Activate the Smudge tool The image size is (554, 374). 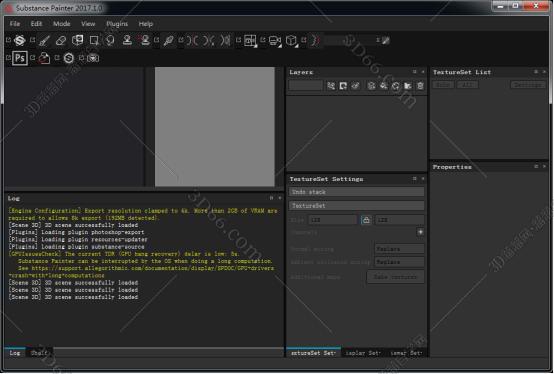(111, 41)
